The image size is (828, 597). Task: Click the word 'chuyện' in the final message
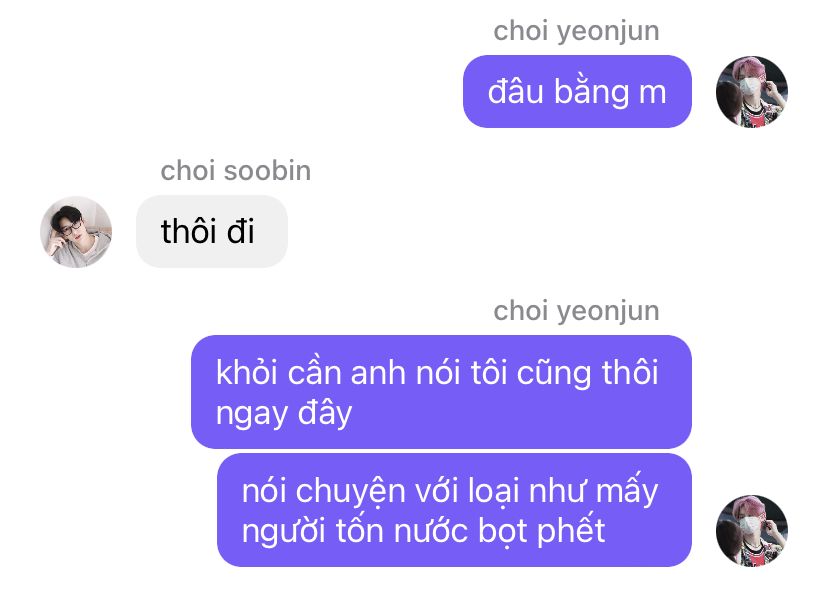coord(350,492)
